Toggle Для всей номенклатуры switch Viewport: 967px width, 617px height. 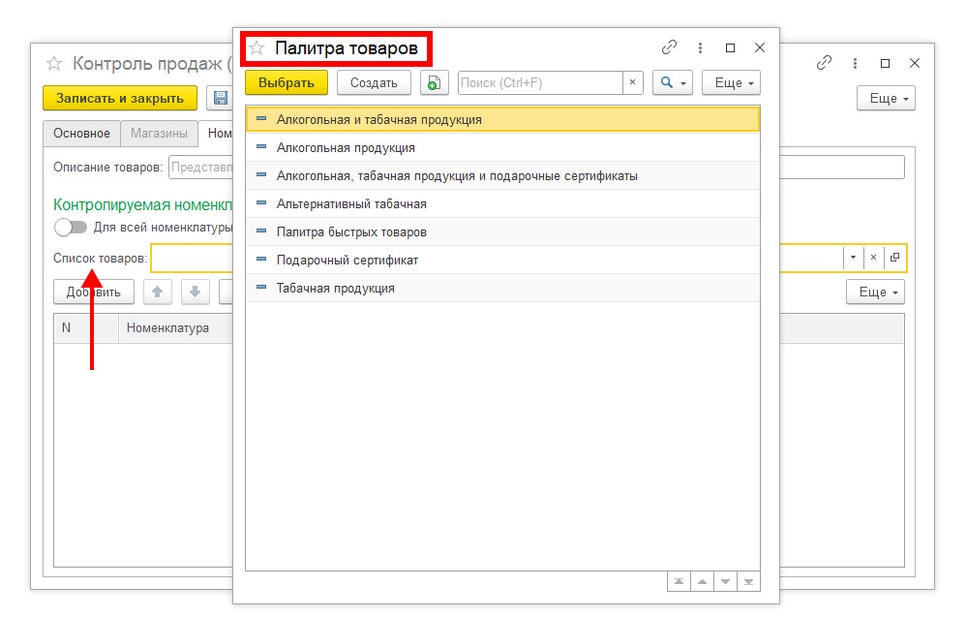click(x=70, y=227)
